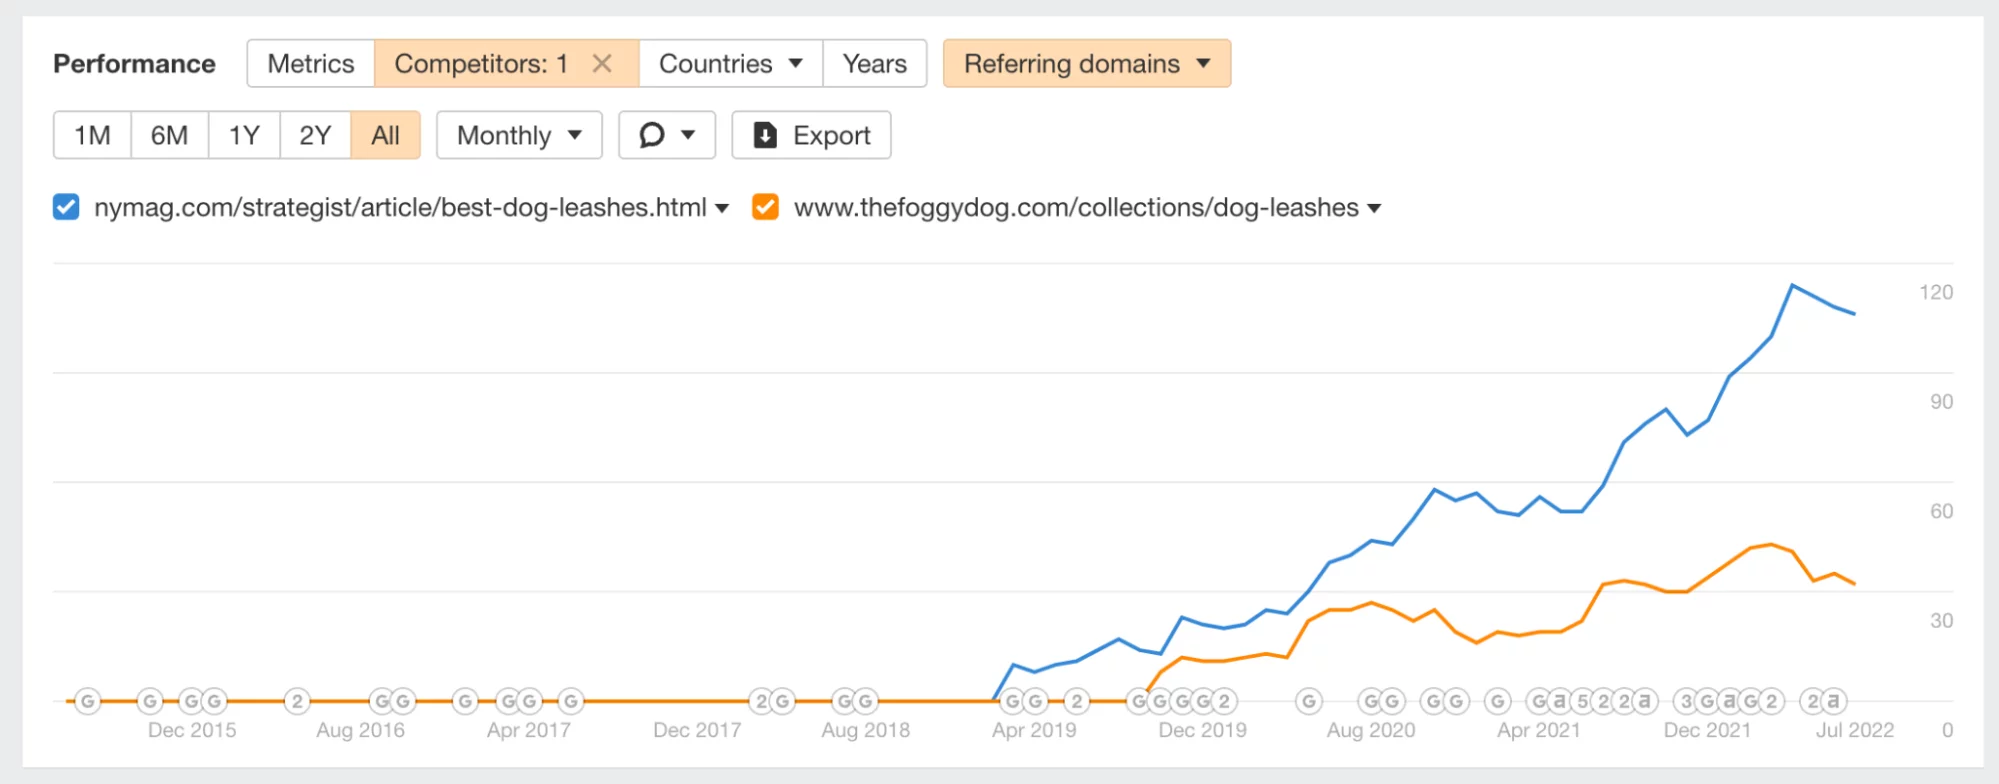This screenshot has height=784, width=1999.
Task: Click the first G marker before Dec 2015
Action: 88,702
